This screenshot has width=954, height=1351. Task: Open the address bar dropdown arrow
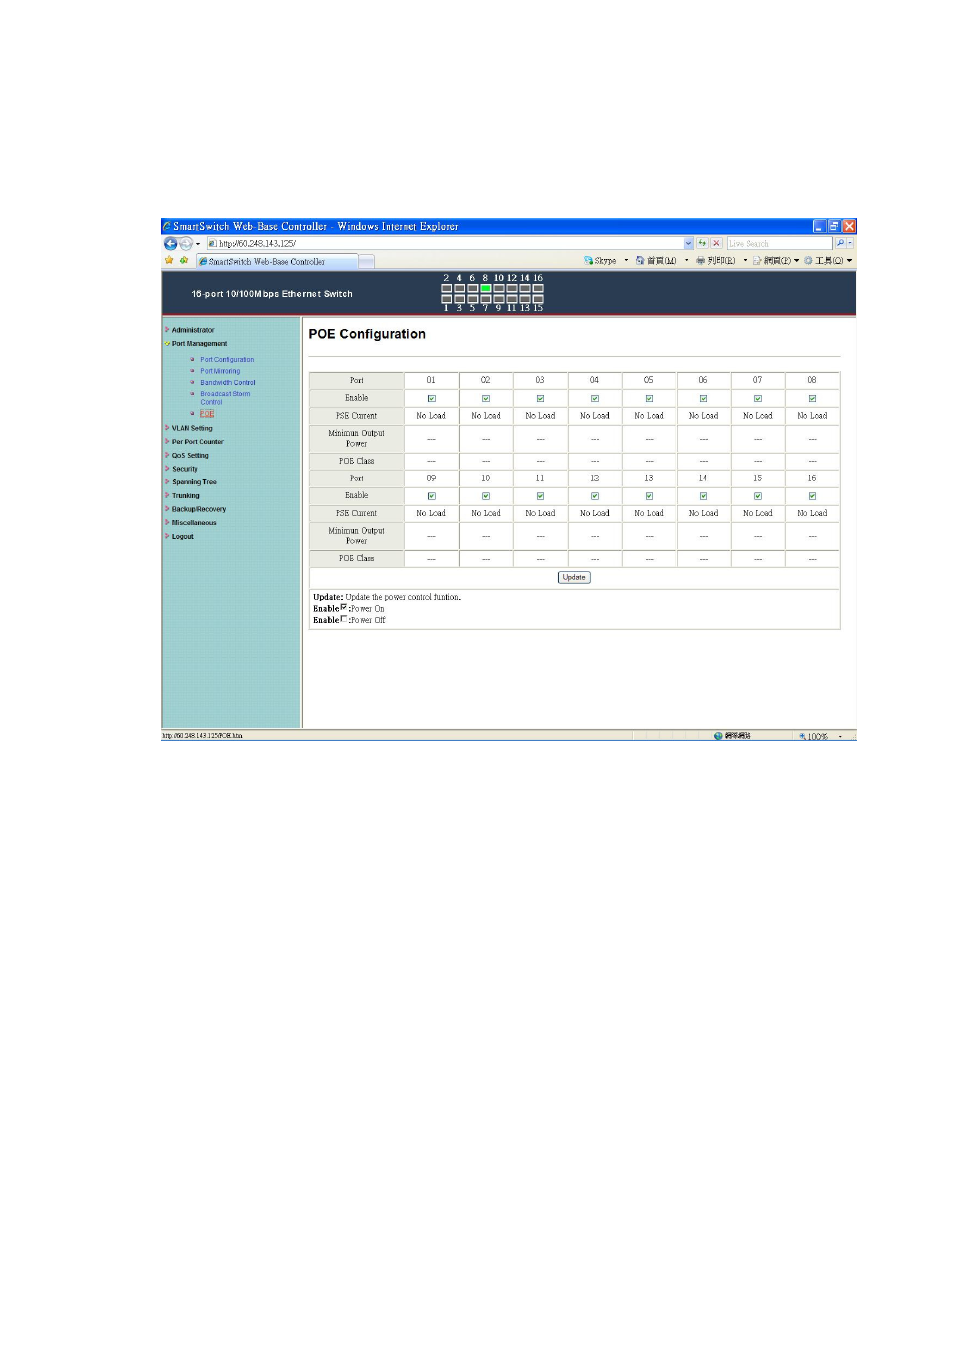[688, 243]
